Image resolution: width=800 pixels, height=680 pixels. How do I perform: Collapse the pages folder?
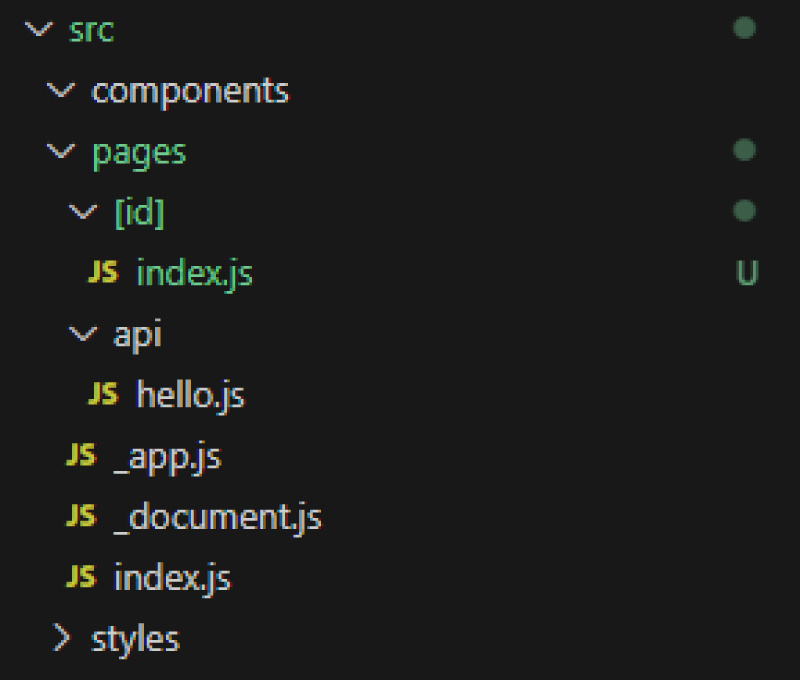(x=60, y=151)
